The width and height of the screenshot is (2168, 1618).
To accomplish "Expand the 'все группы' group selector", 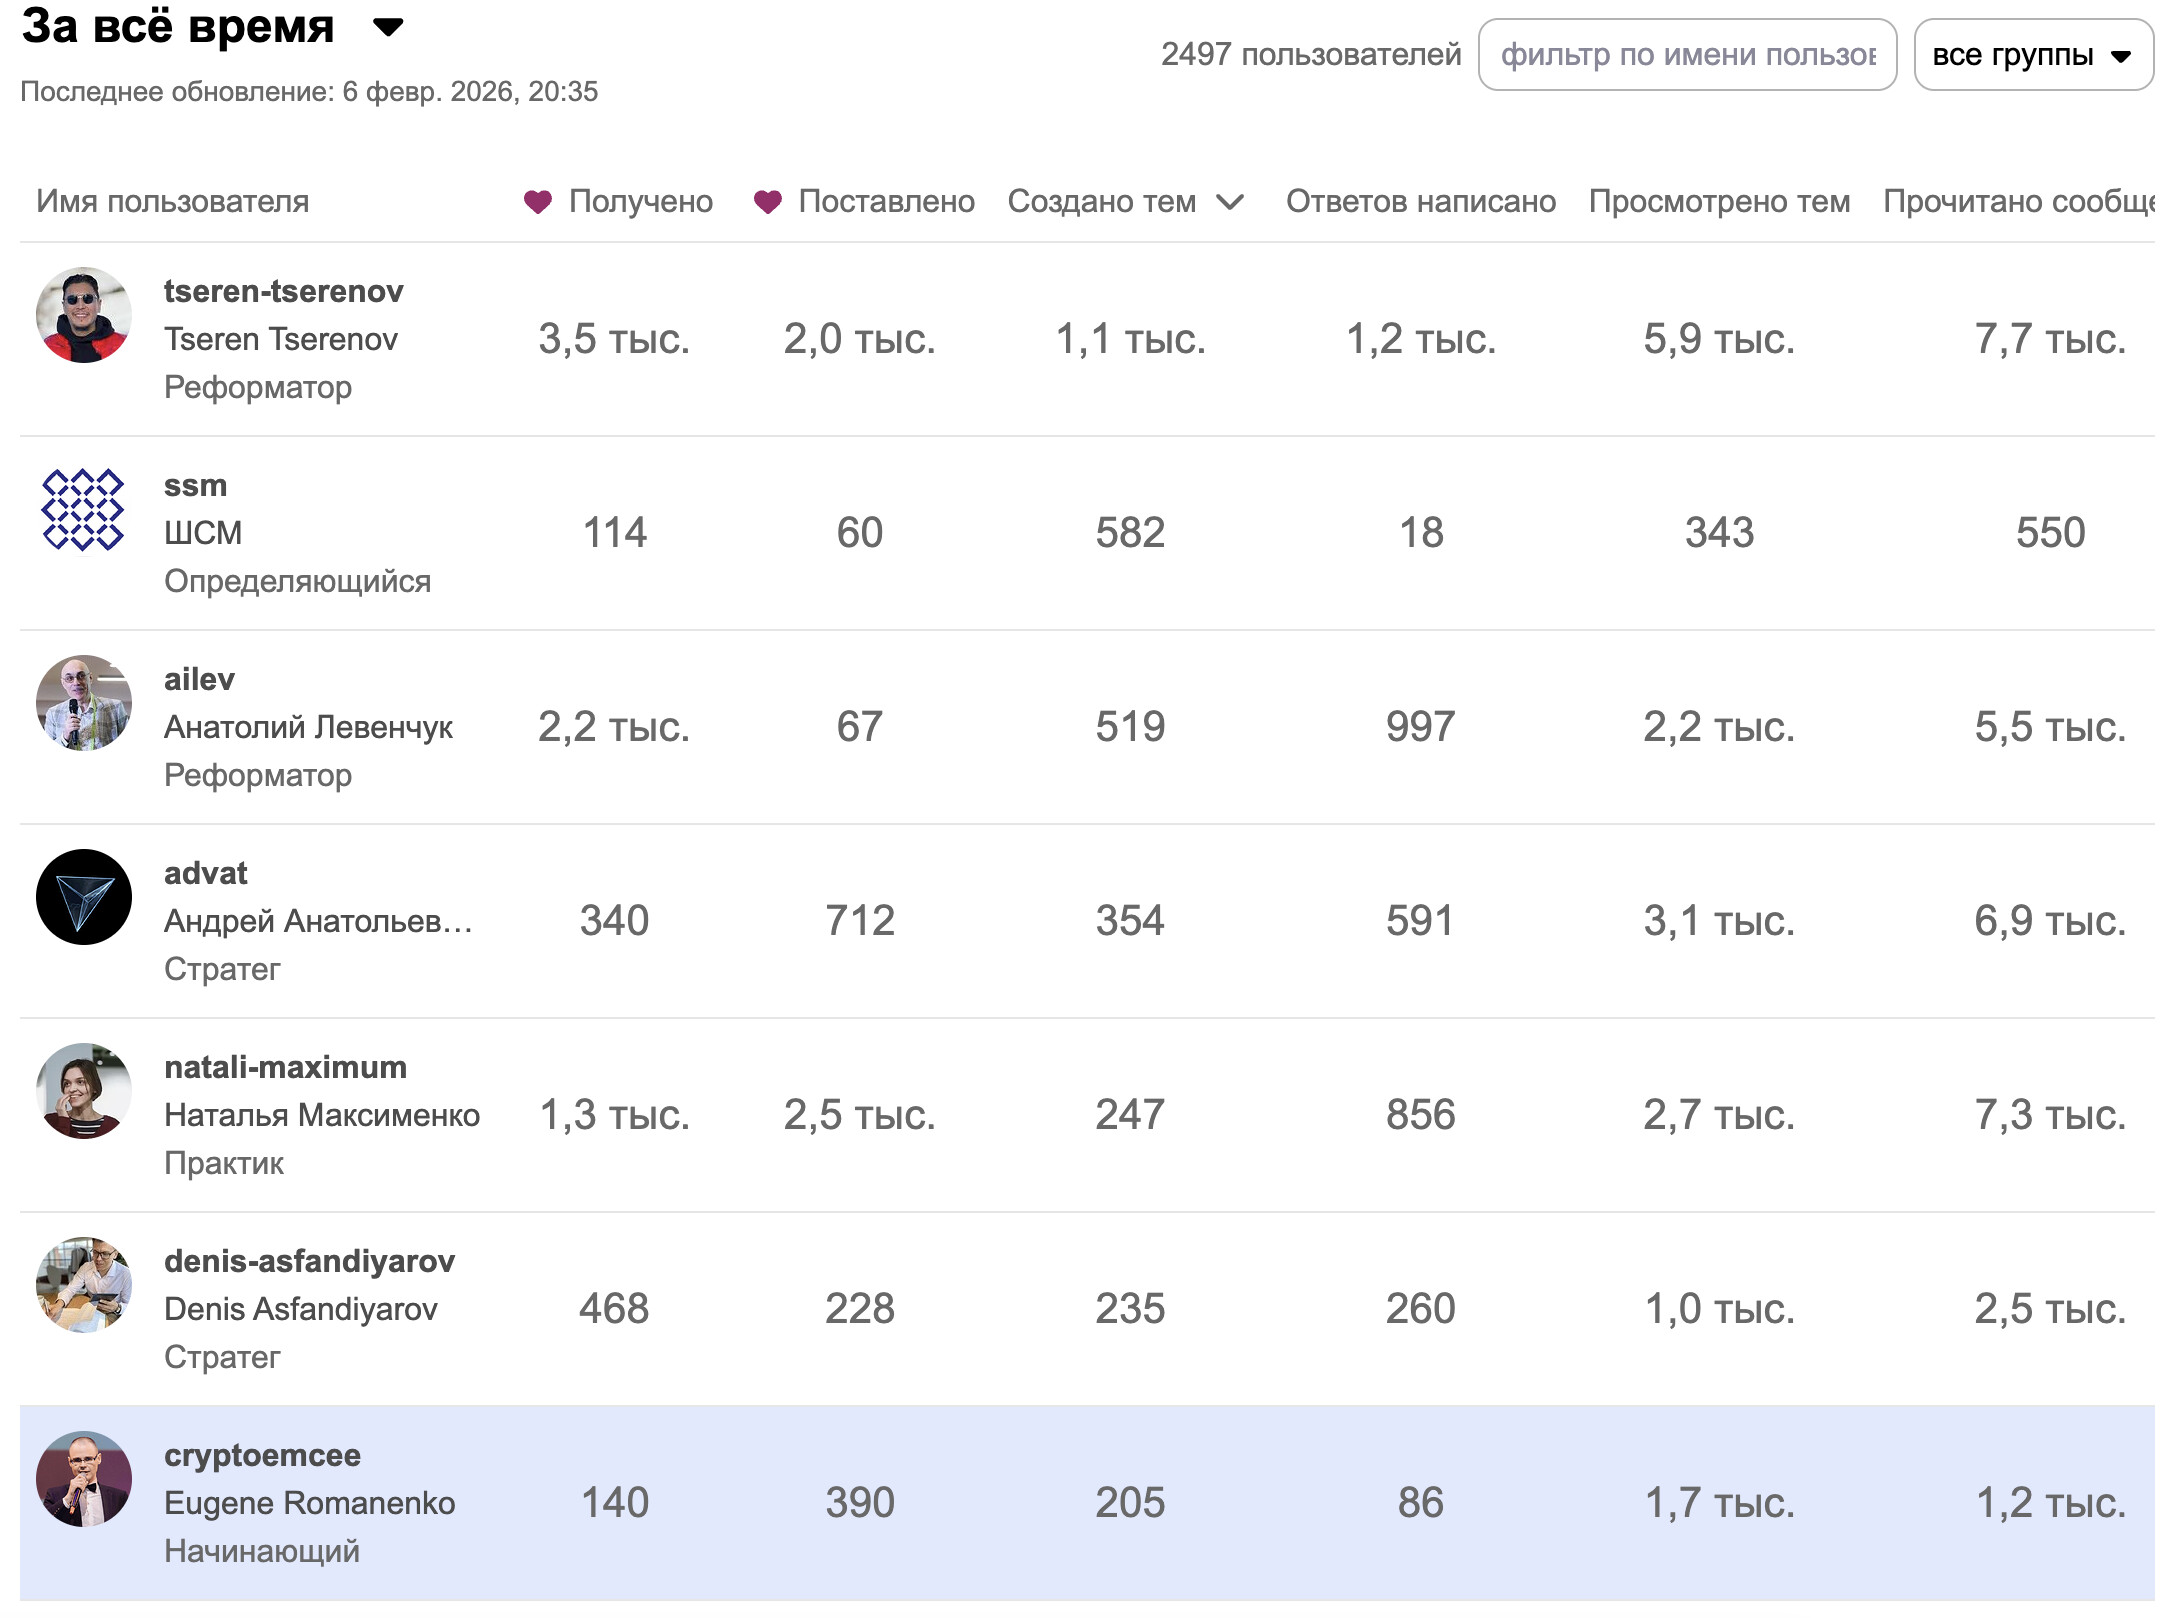I will click(2032, 55).
